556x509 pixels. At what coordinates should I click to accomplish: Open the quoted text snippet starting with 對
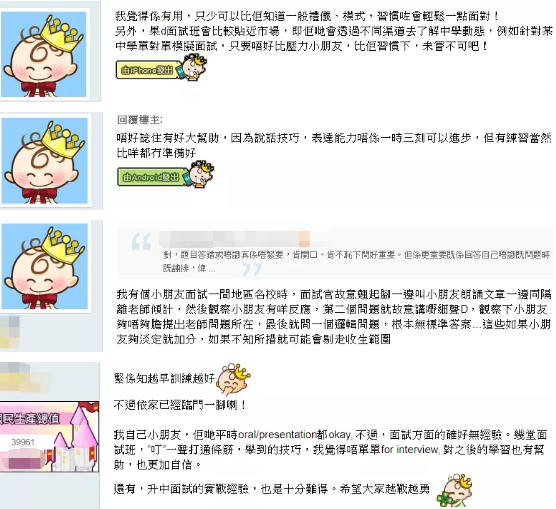point(356,261)
